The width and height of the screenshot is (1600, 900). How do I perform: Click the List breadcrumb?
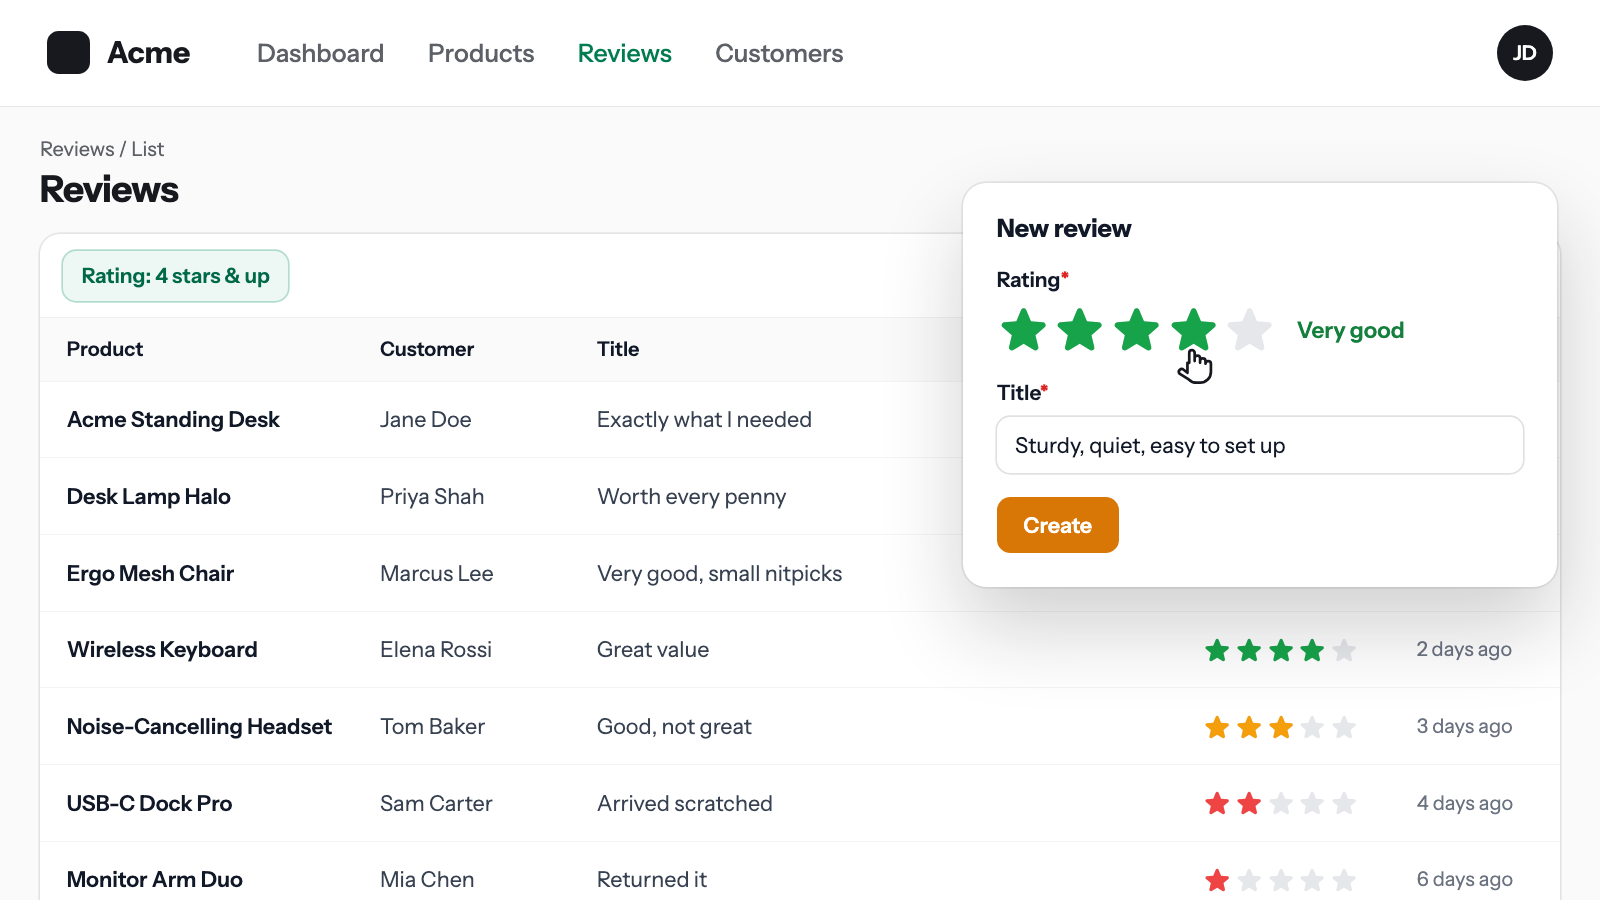148,149
